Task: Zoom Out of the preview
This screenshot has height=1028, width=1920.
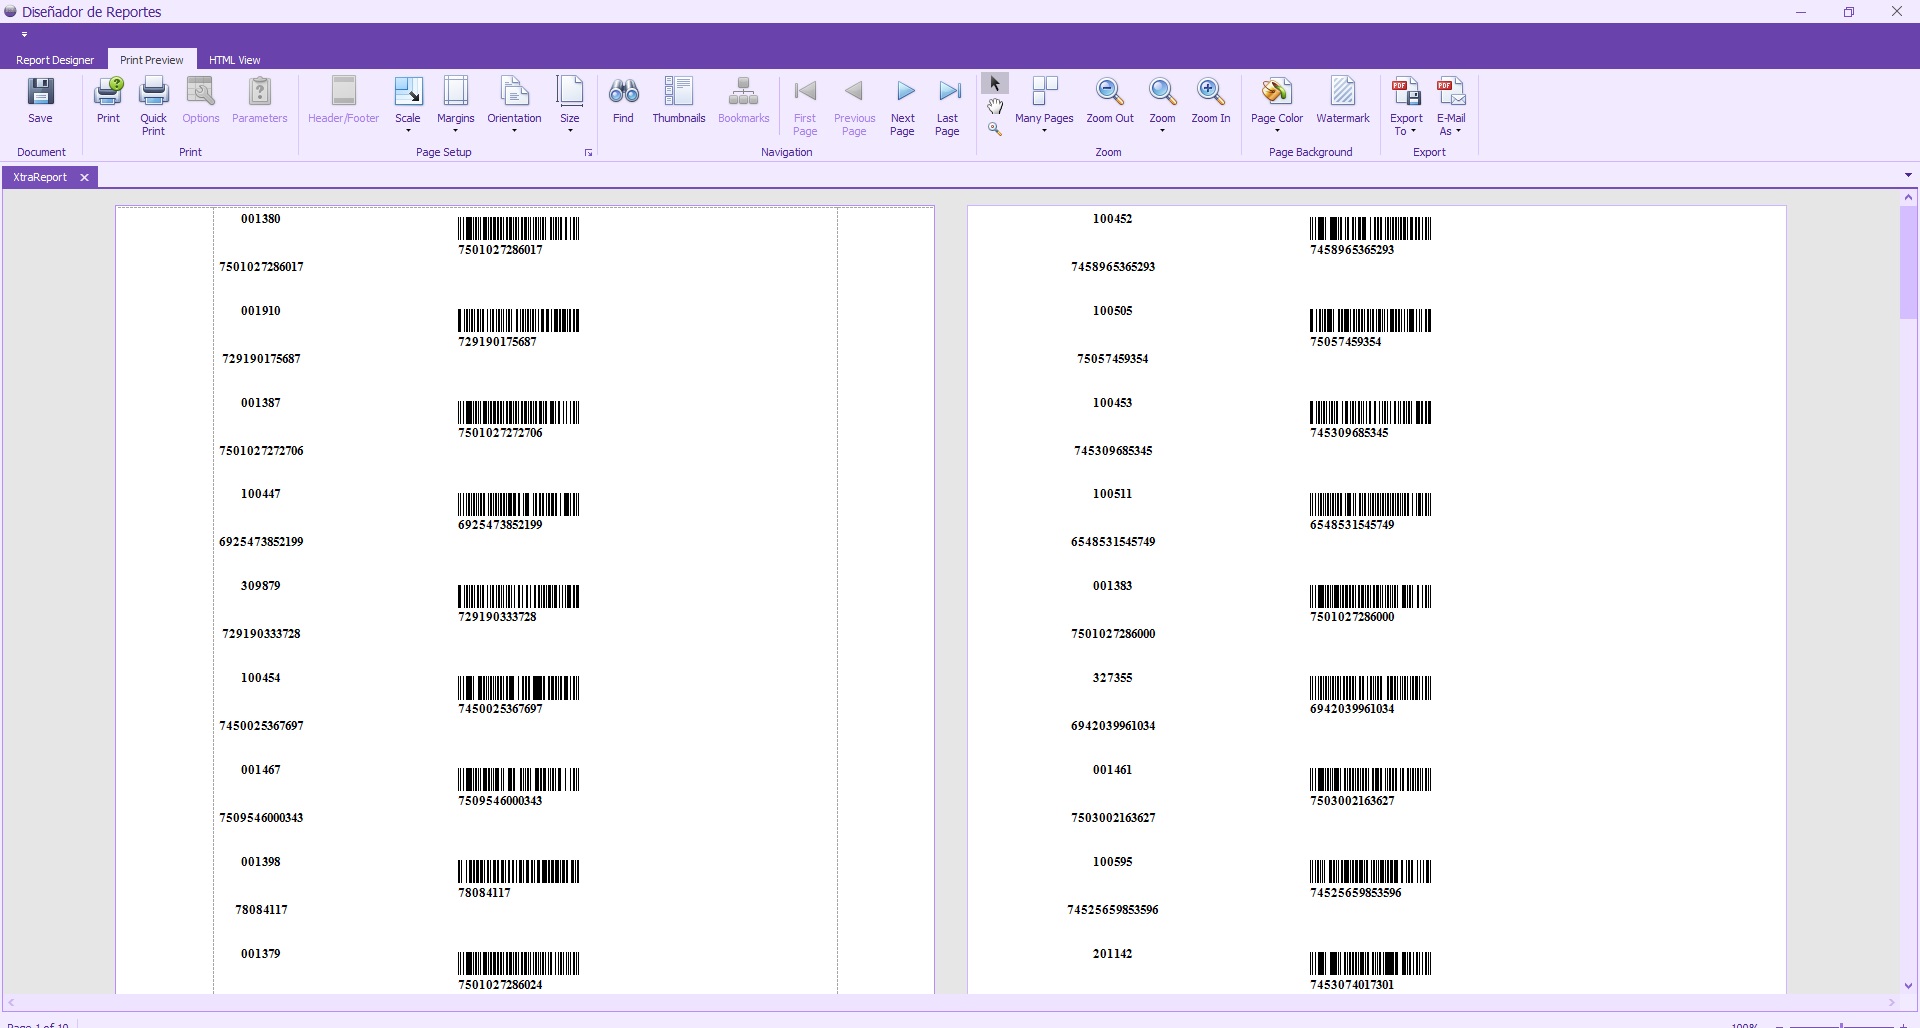Action: click(x=1110, y=100)
